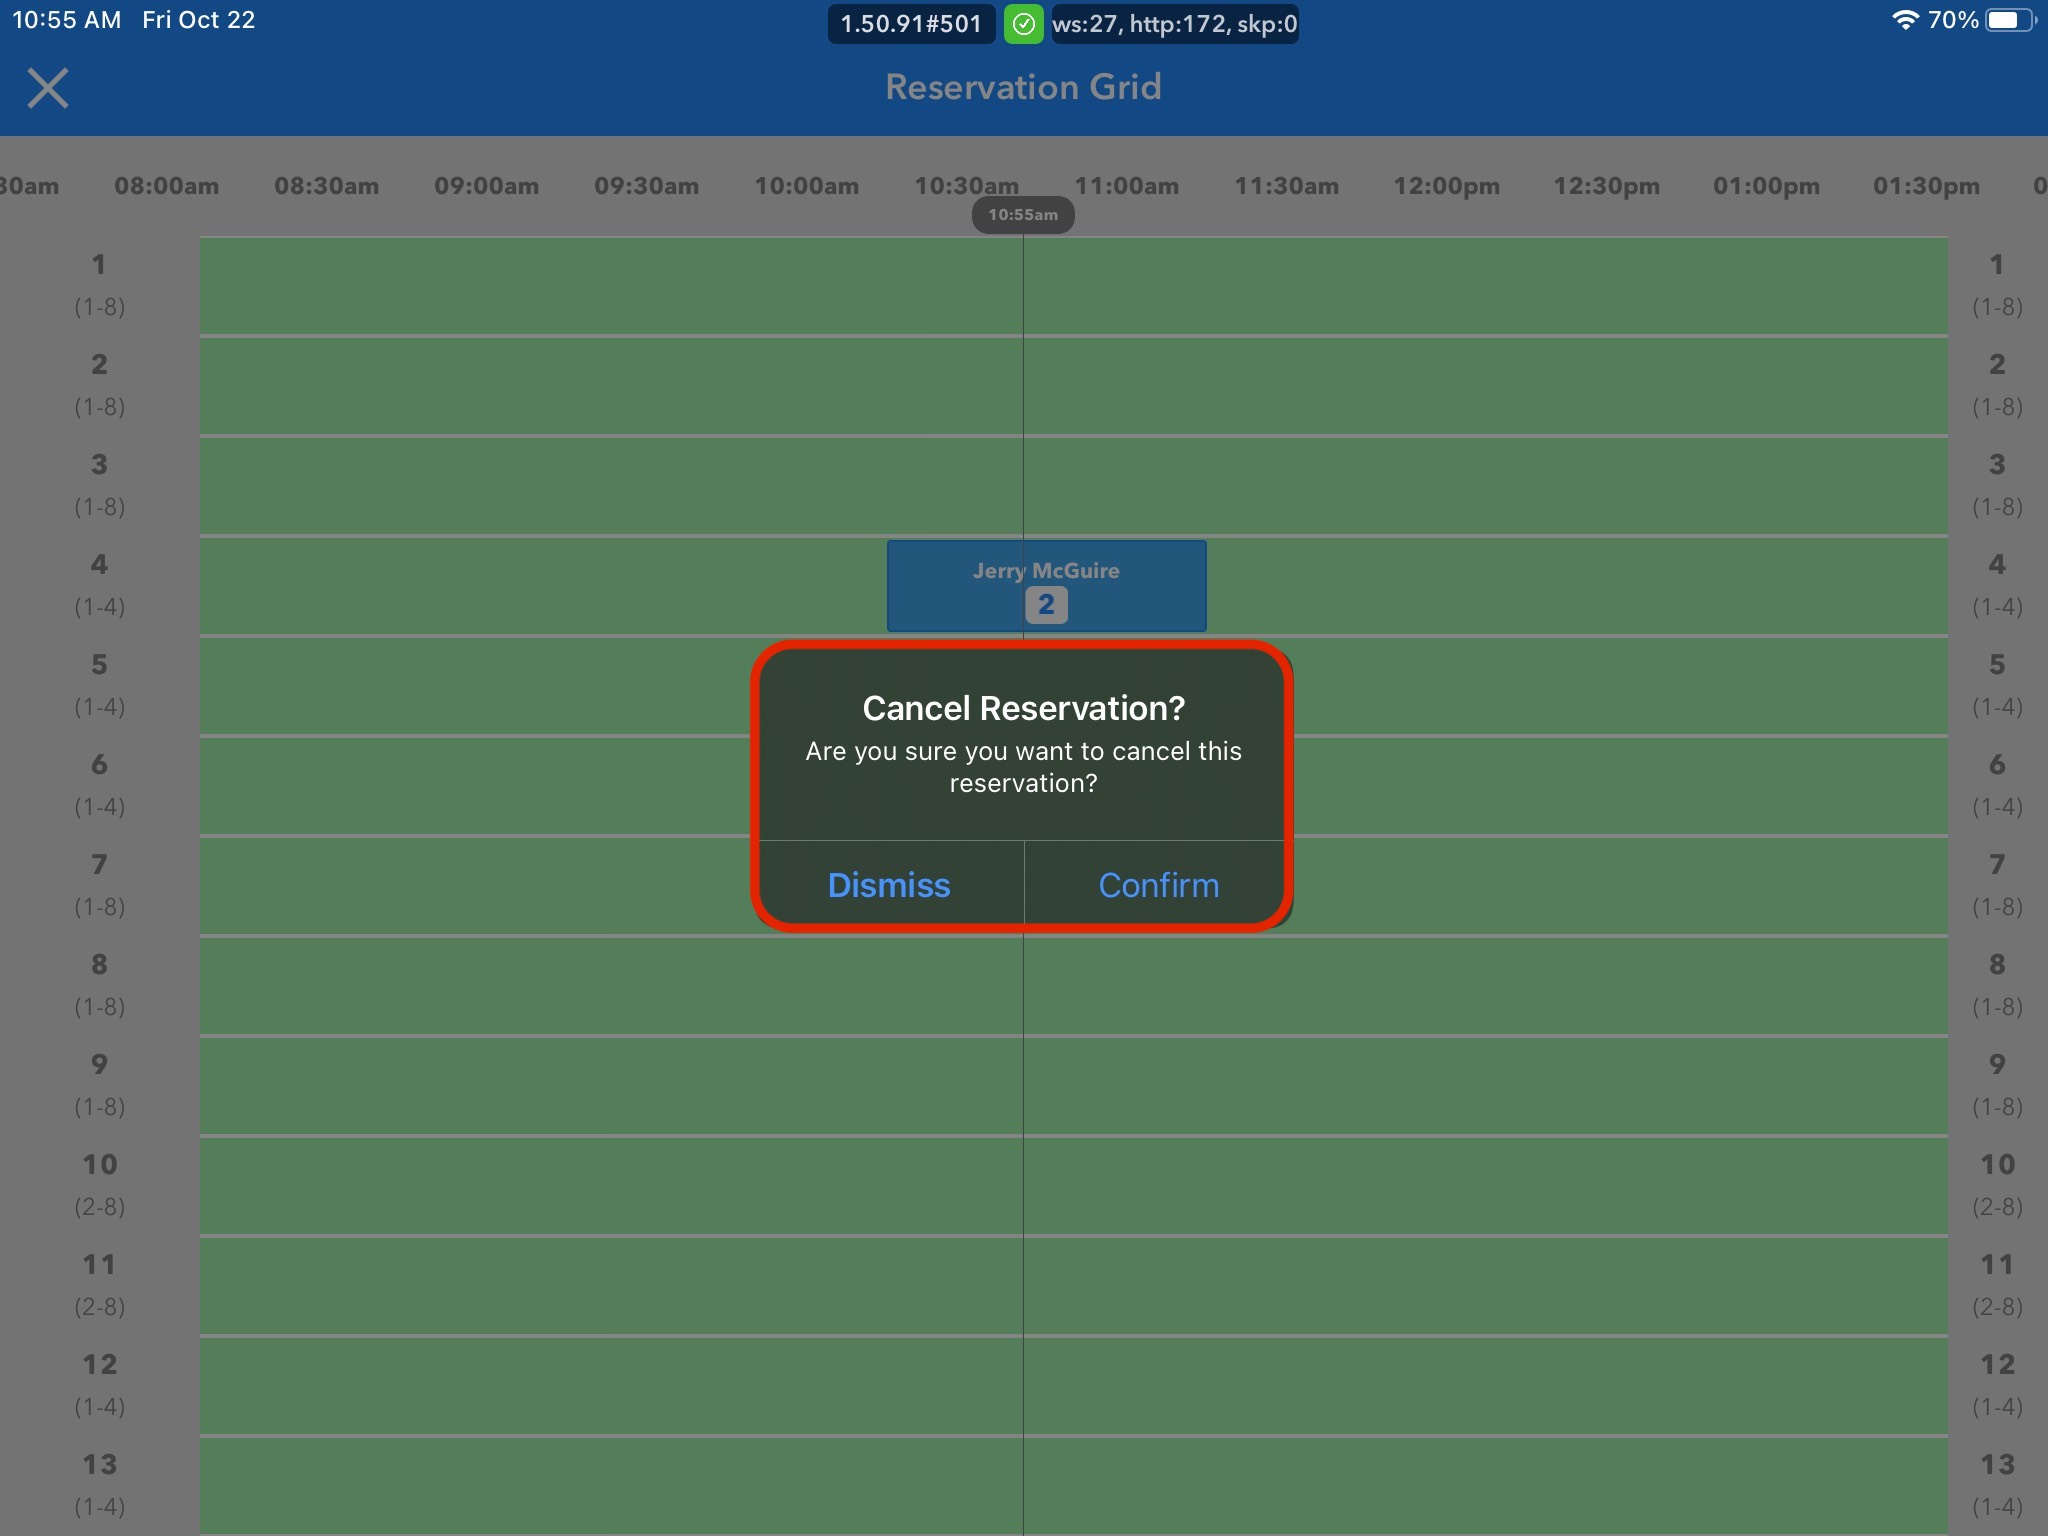This screenshot has width=2048, height=1536.
Task: Confirm the reservation cancellation
Action: click(x=1158, y=885)
